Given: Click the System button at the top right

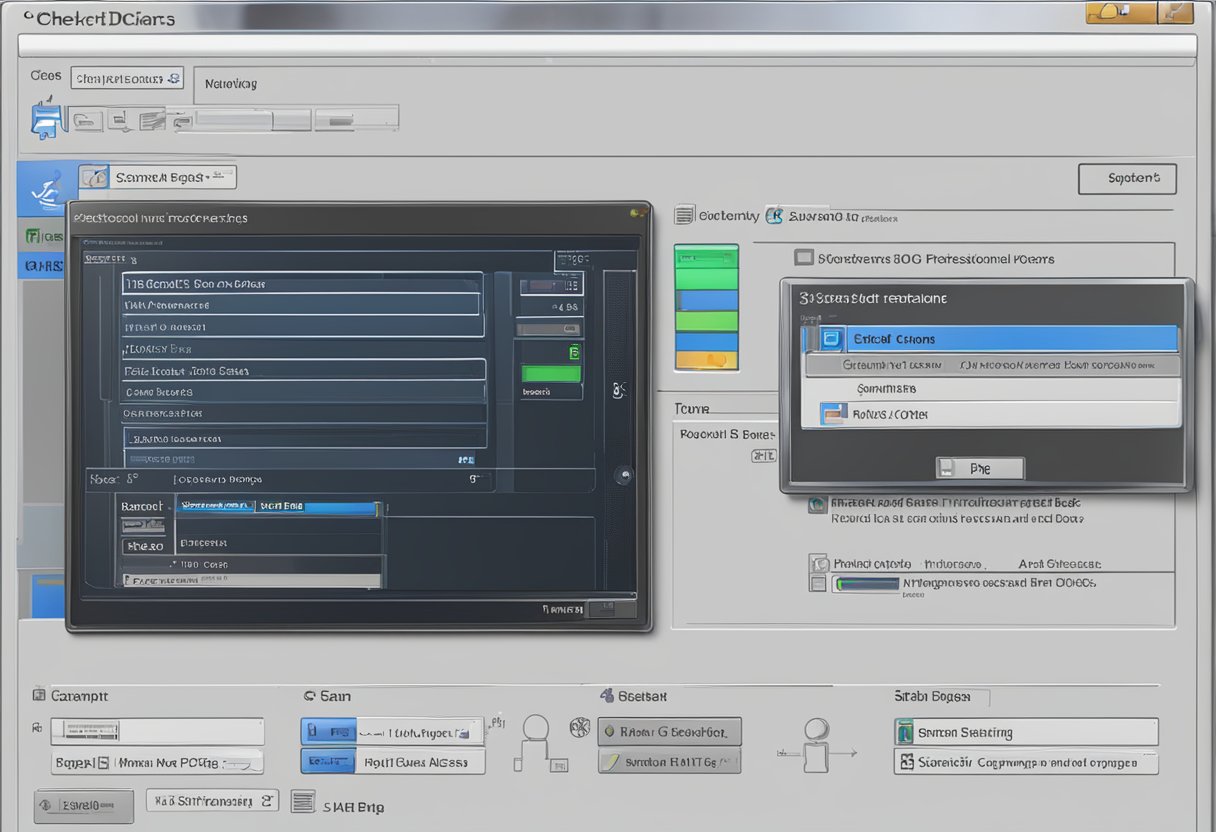Looking at the screenshot, I should pyautogui.click(x=1126, y=179).
